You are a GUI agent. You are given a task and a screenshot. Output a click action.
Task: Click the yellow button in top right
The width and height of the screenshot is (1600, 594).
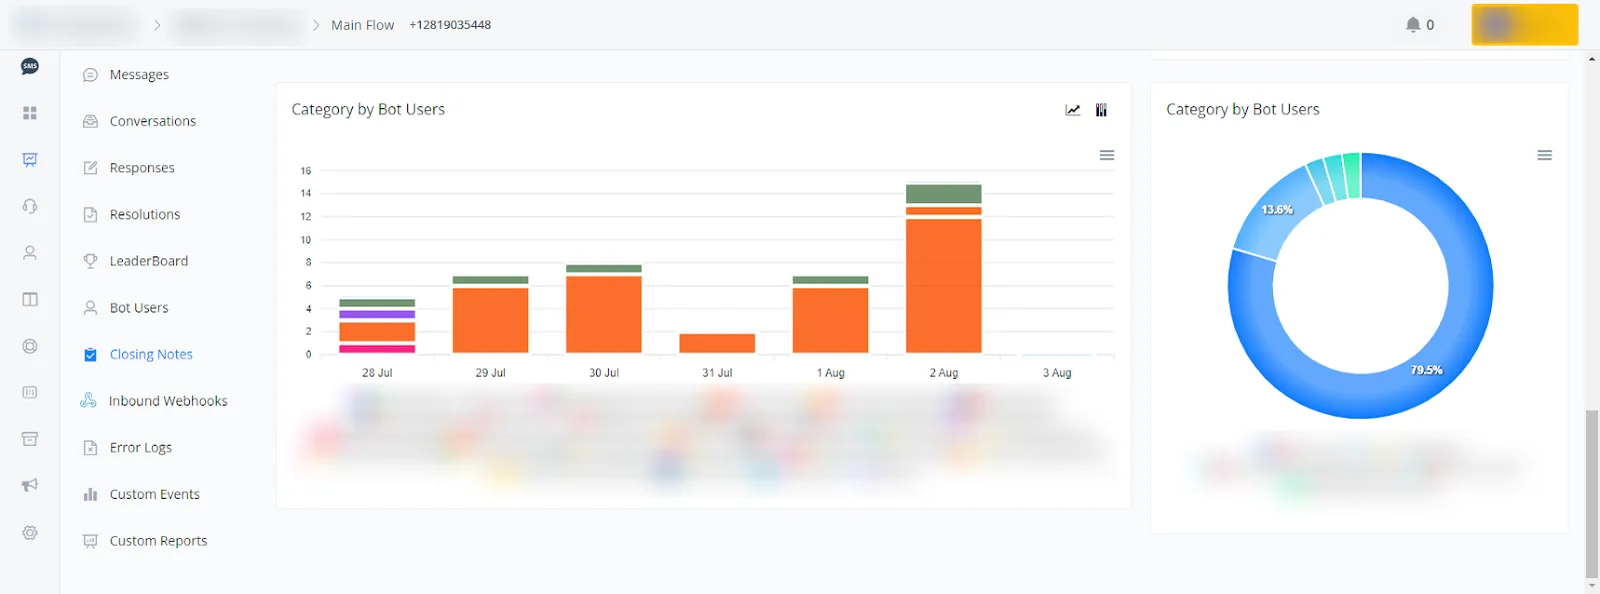(x=1525, y=25)
